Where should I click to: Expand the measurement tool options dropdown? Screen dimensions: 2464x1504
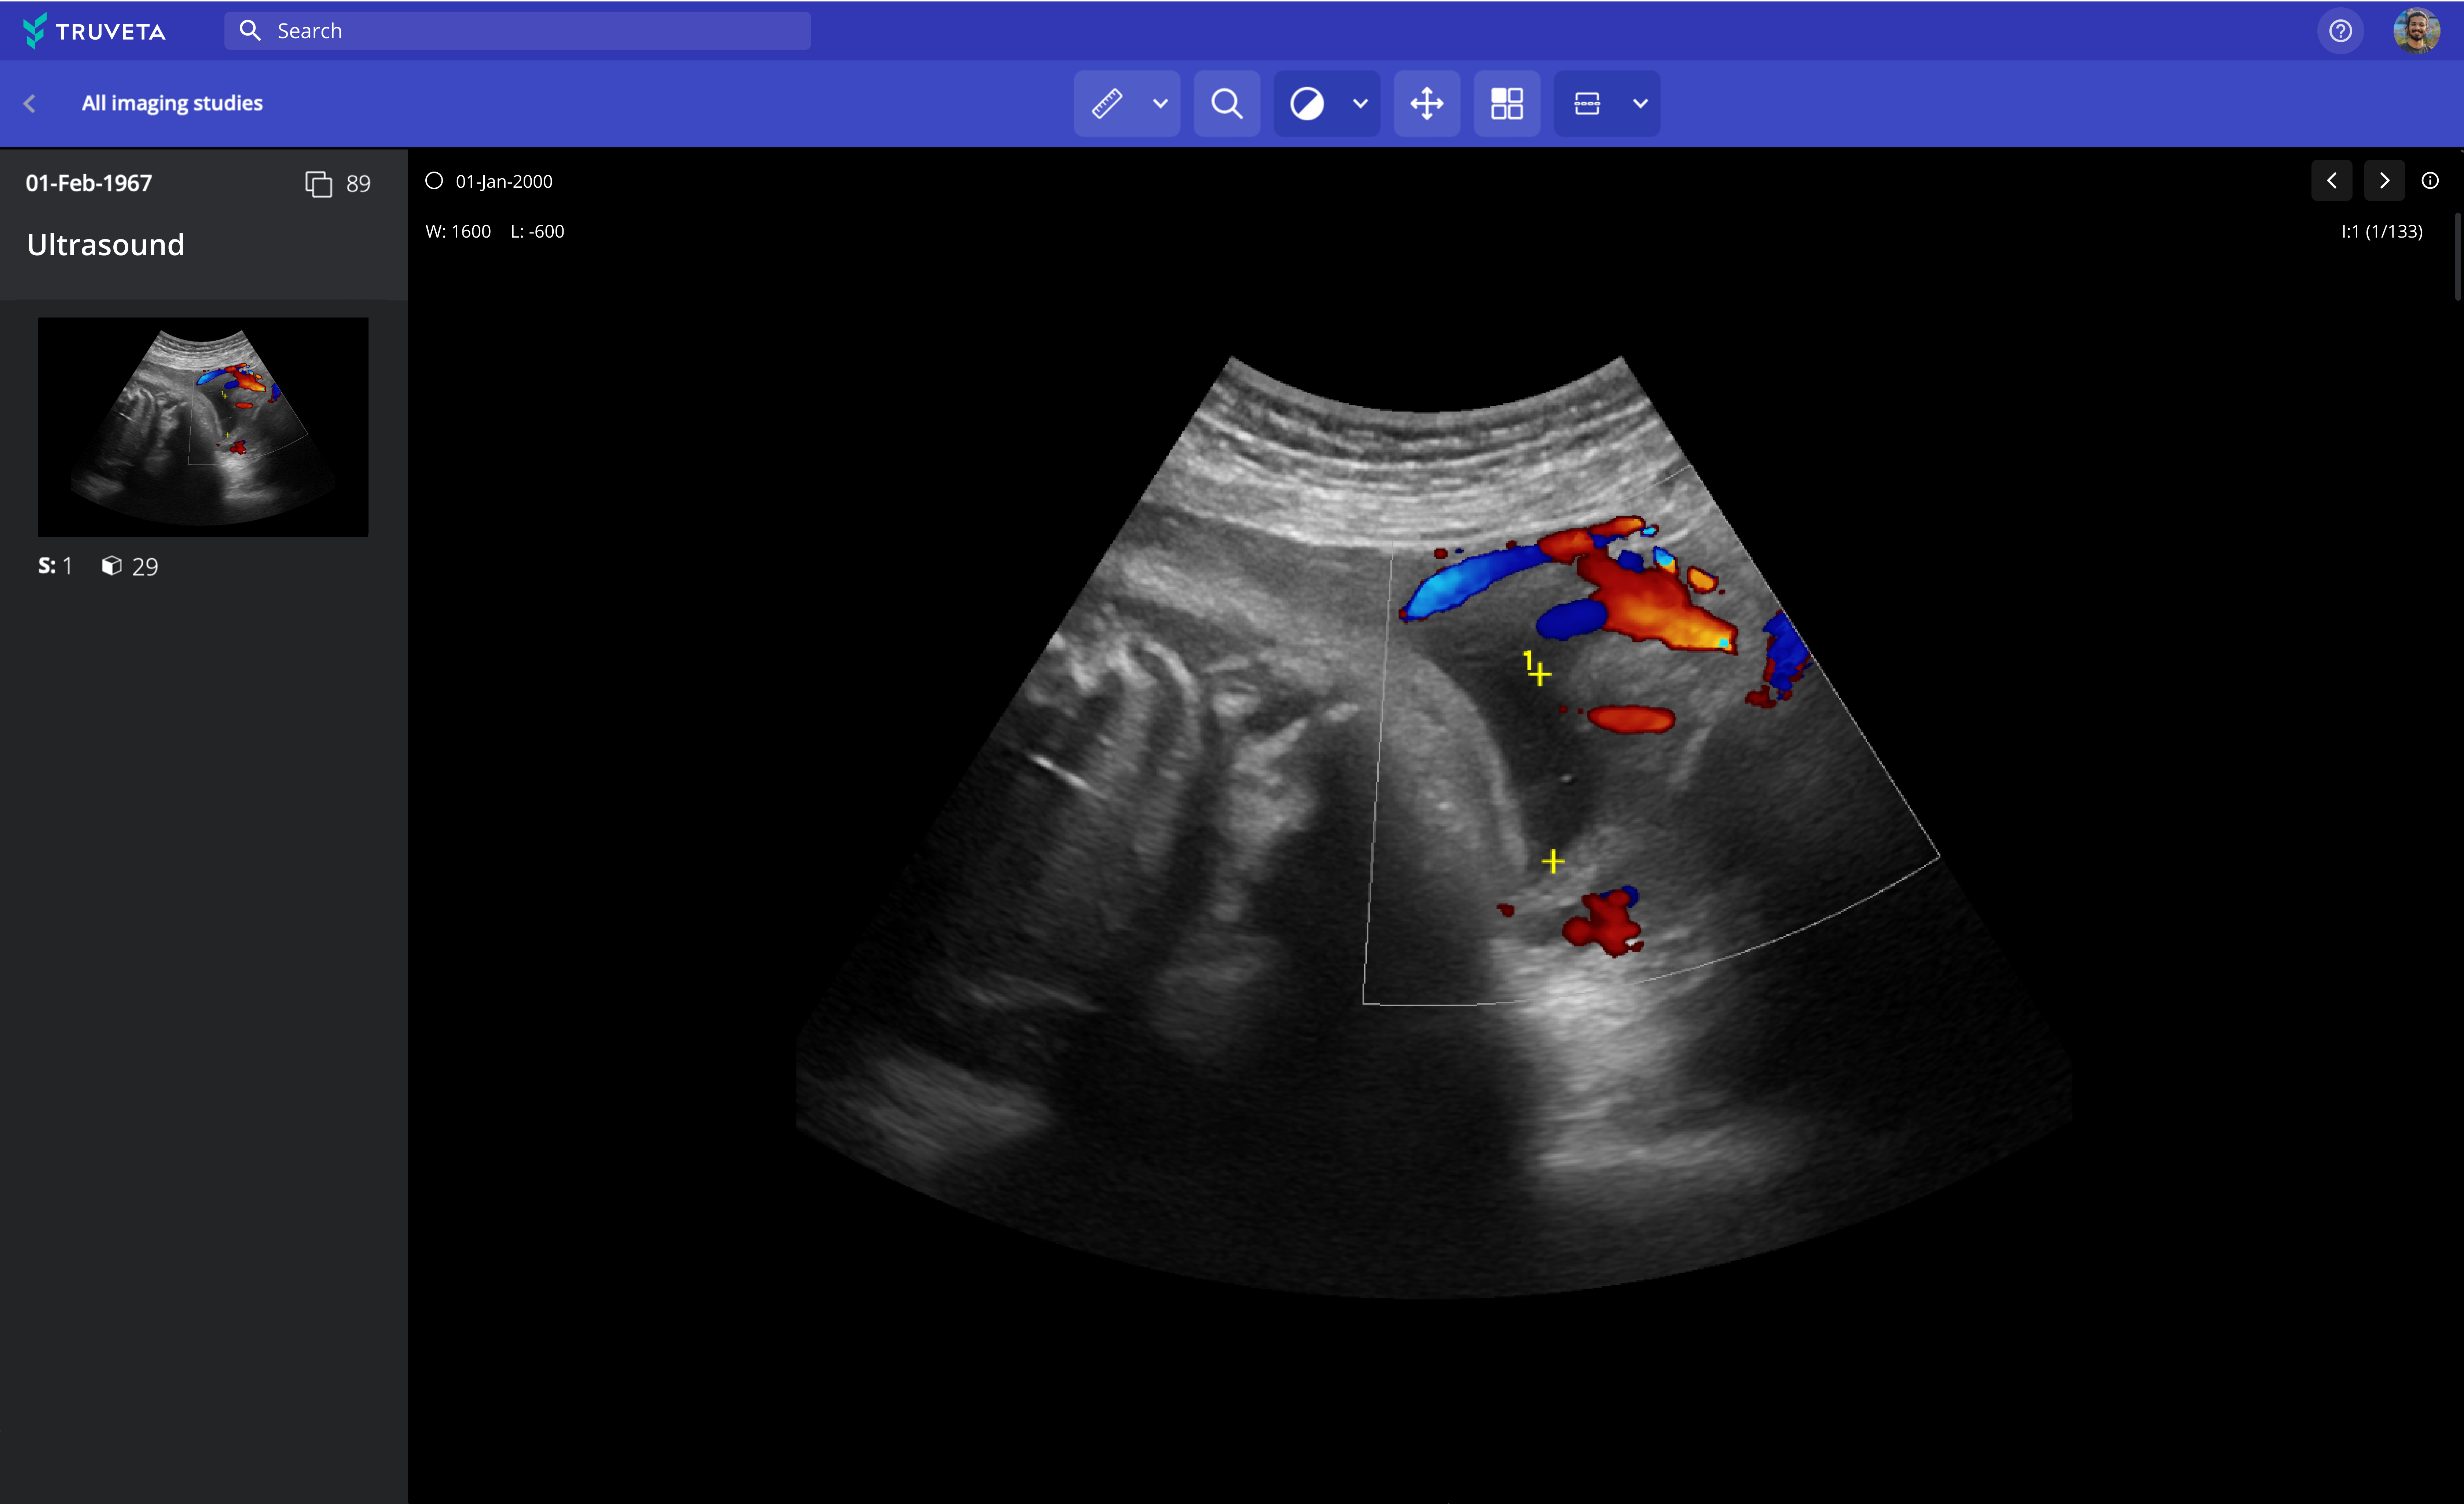tap(1161, 103)
